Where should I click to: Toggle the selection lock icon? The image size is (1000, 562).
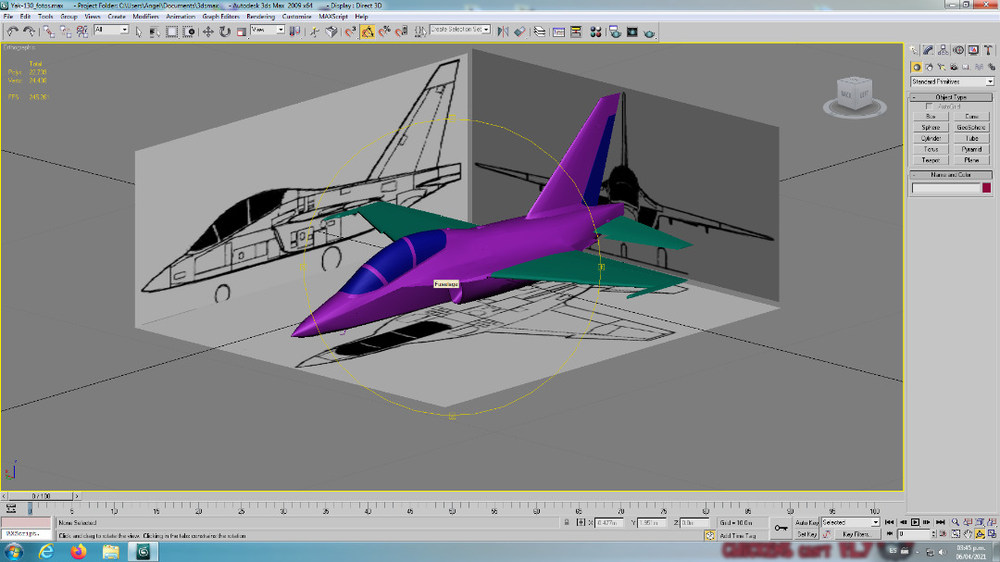(x=566, y=522)
